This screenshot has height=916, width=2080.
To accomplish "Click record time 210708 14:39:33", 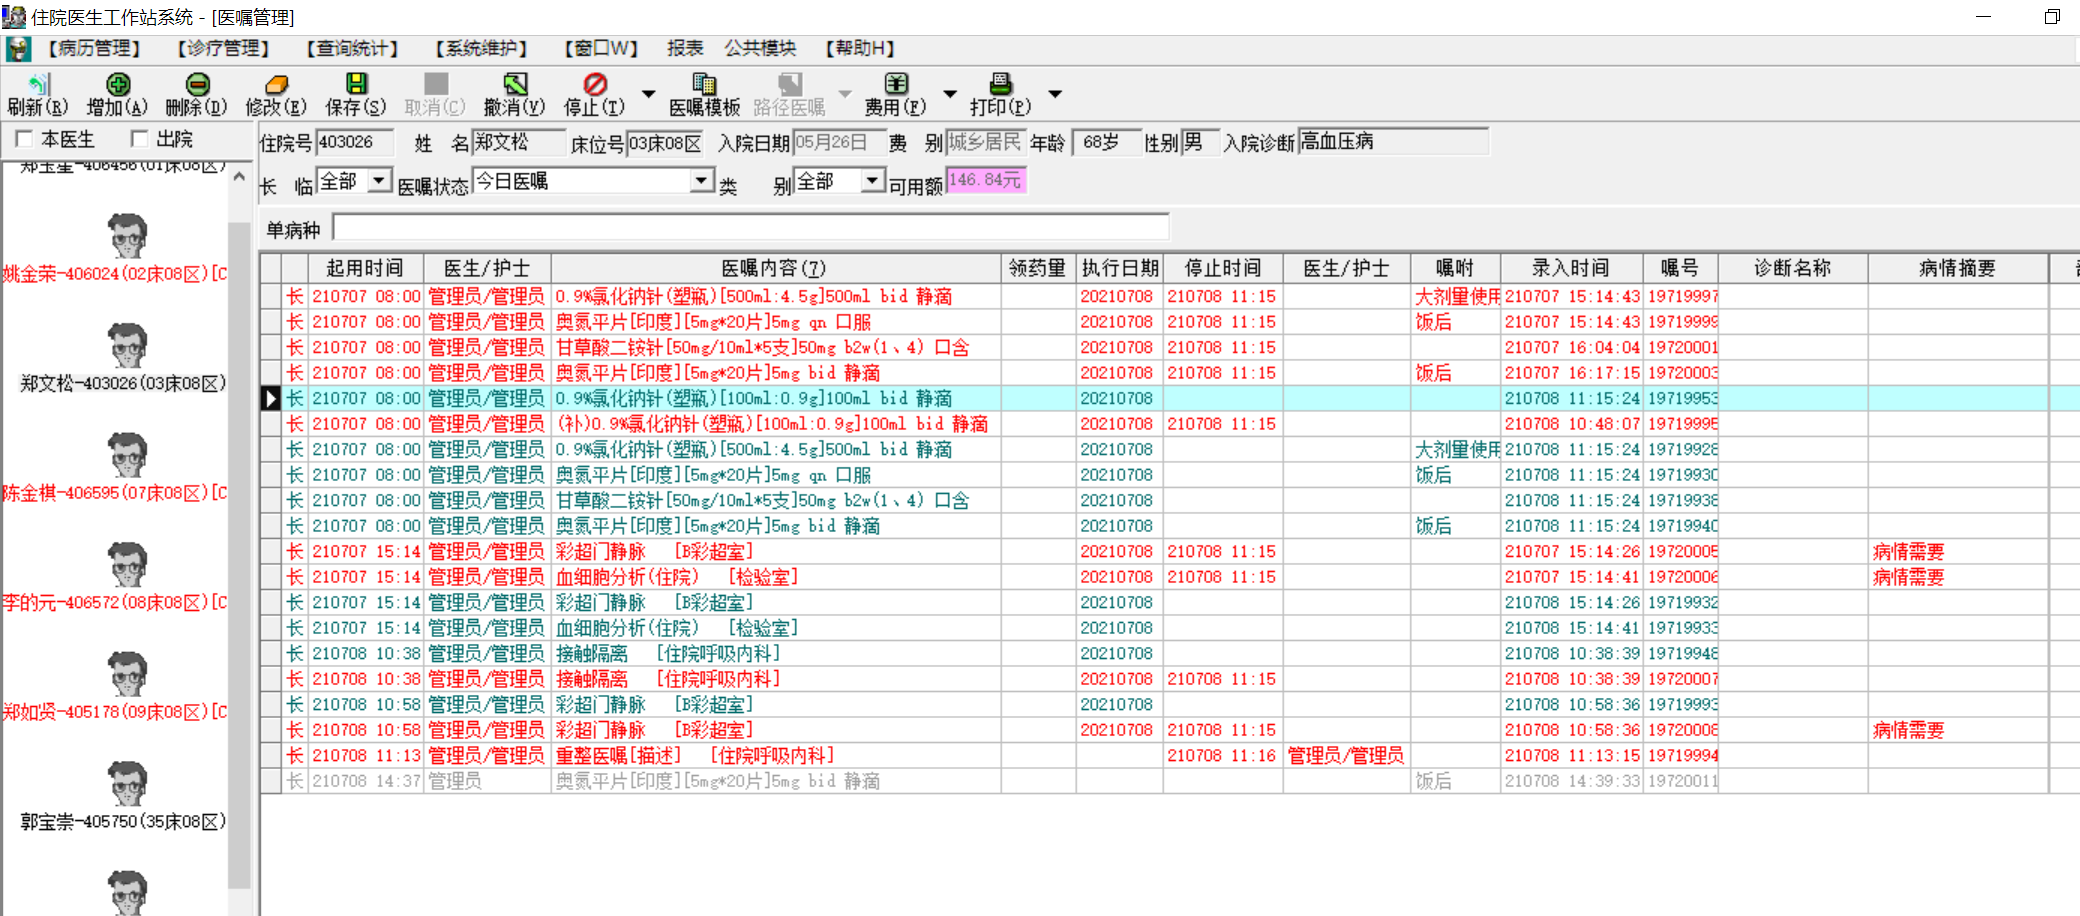I will (x=1572, y=781).
